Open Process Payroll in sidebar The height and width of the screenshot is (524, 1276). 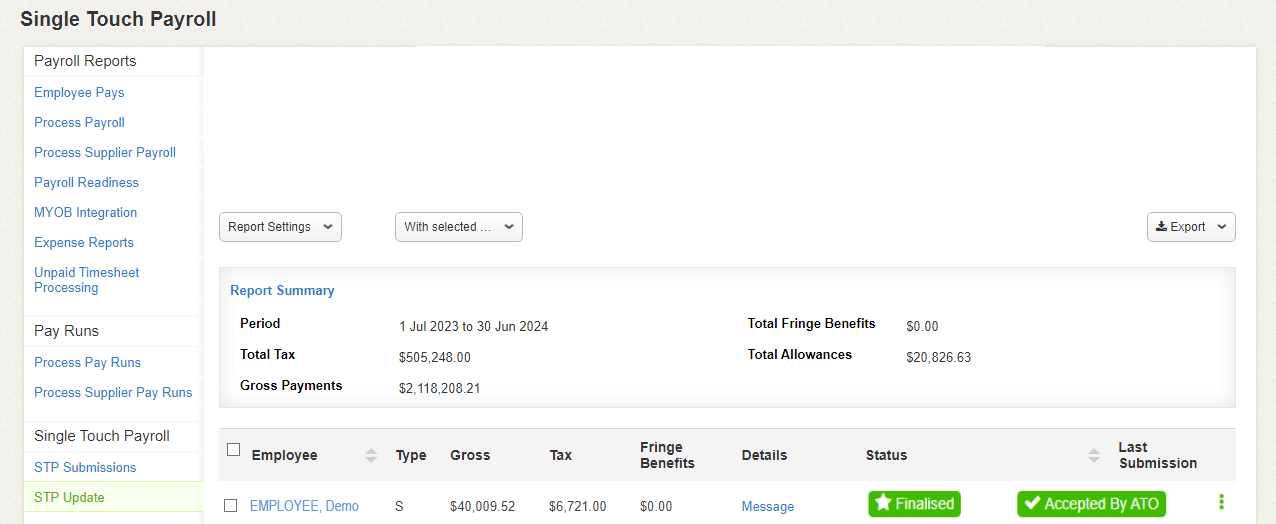point(79,122)
